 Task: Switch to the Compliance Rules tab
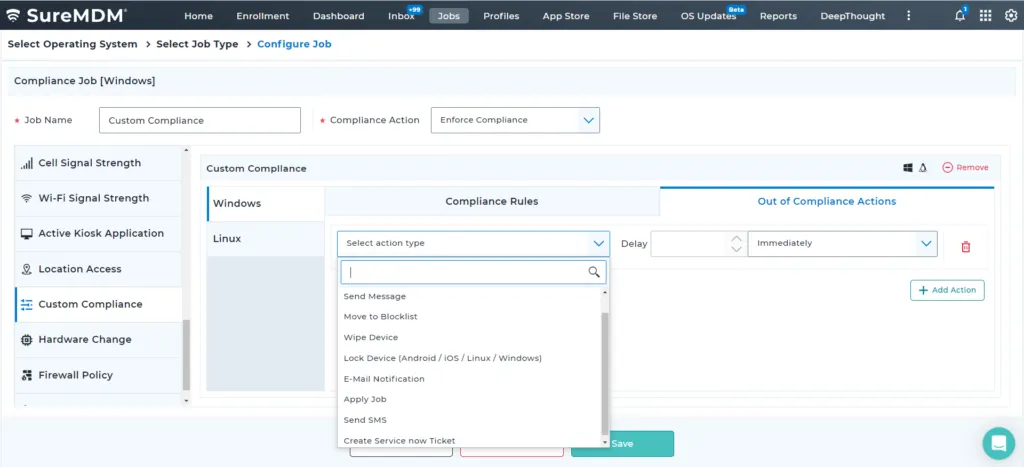coord(492,201)
